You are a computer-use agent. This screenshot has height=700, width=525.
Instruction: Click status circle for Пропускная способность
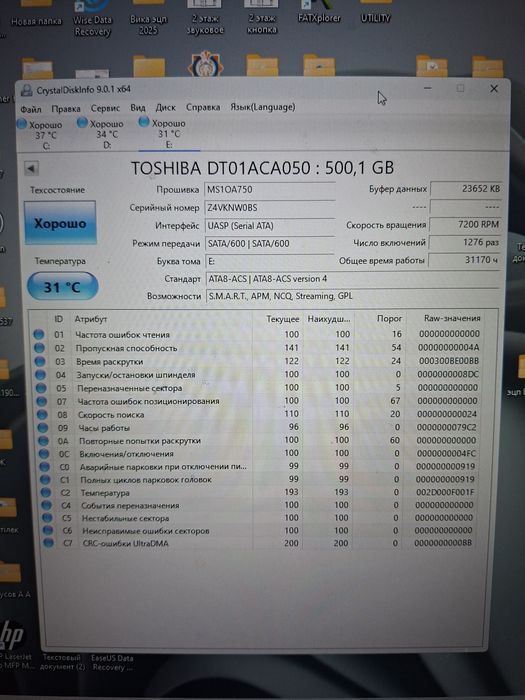point(39,348)
